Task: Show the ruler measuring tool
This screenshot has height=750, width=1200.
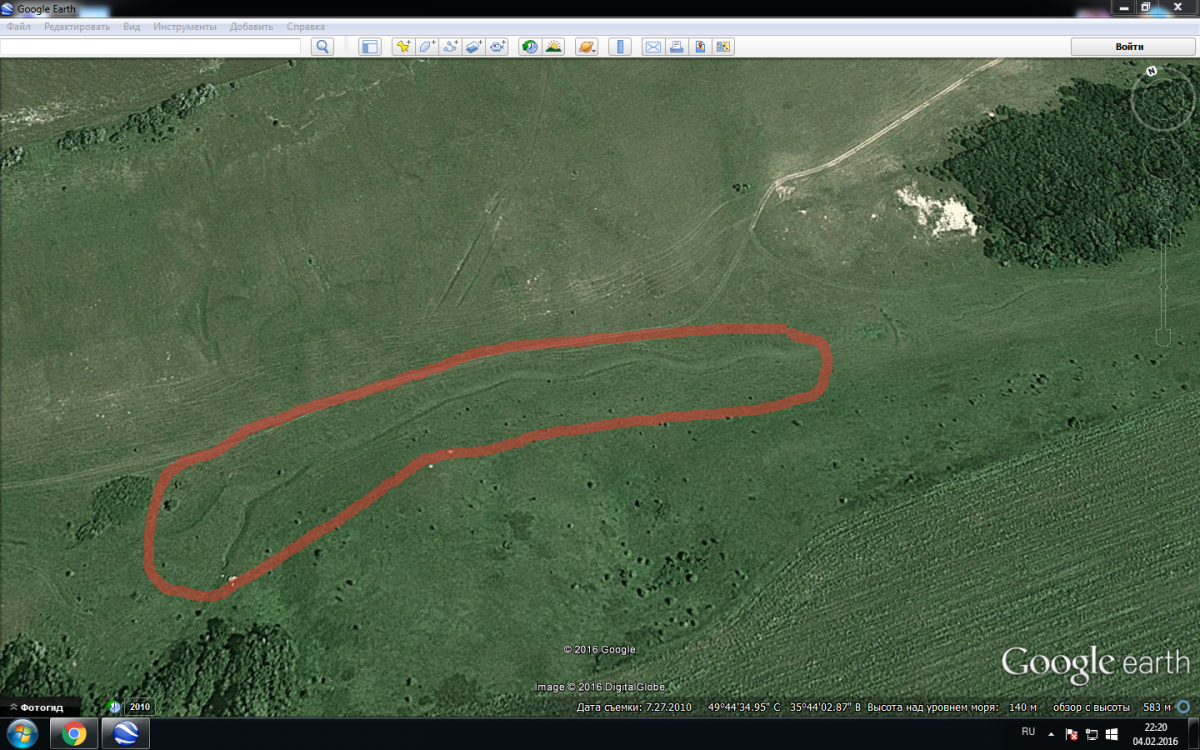Action: 620,46
